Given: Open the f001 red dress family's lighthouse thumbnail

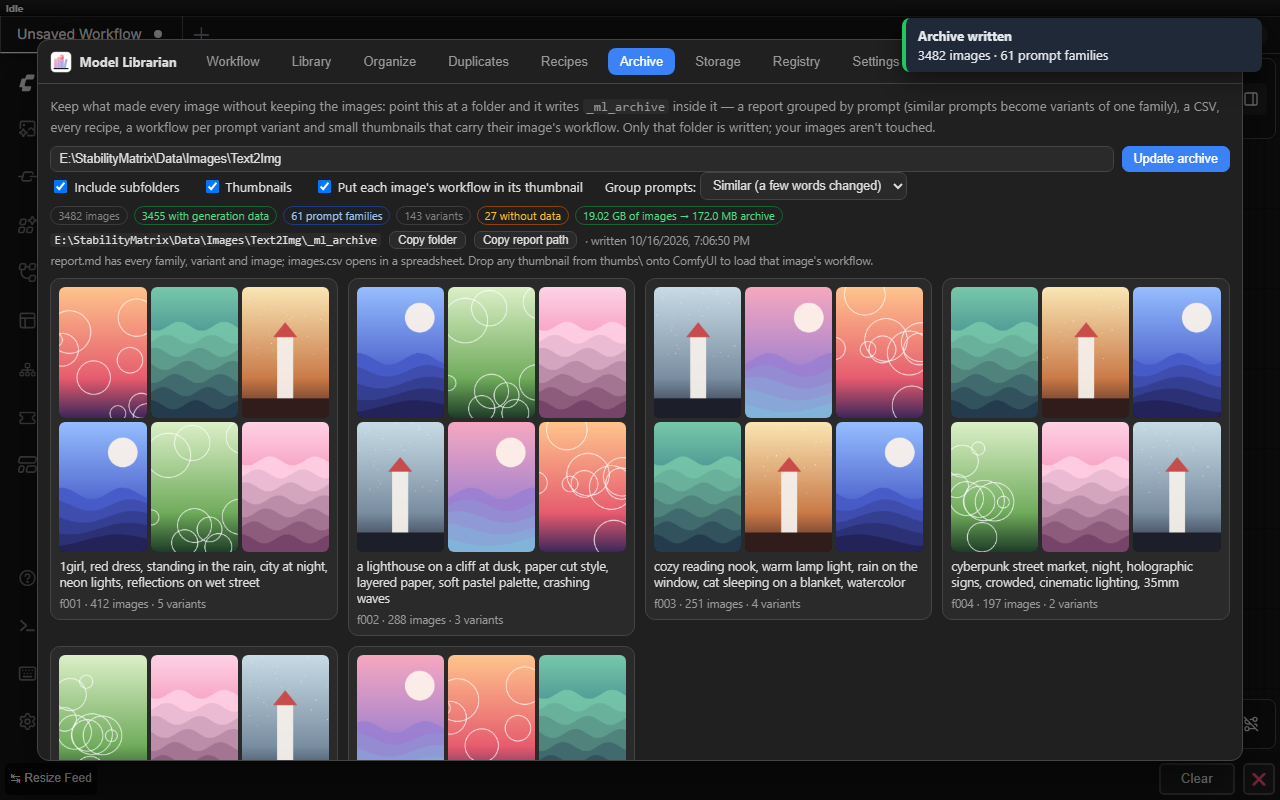Looking at the screenshot, I should (285, 353).
